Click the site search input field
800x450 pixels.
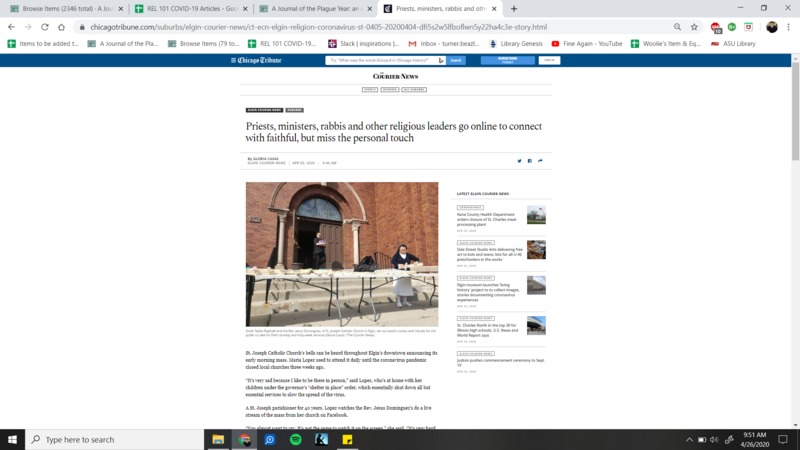(x=382, y=60)
